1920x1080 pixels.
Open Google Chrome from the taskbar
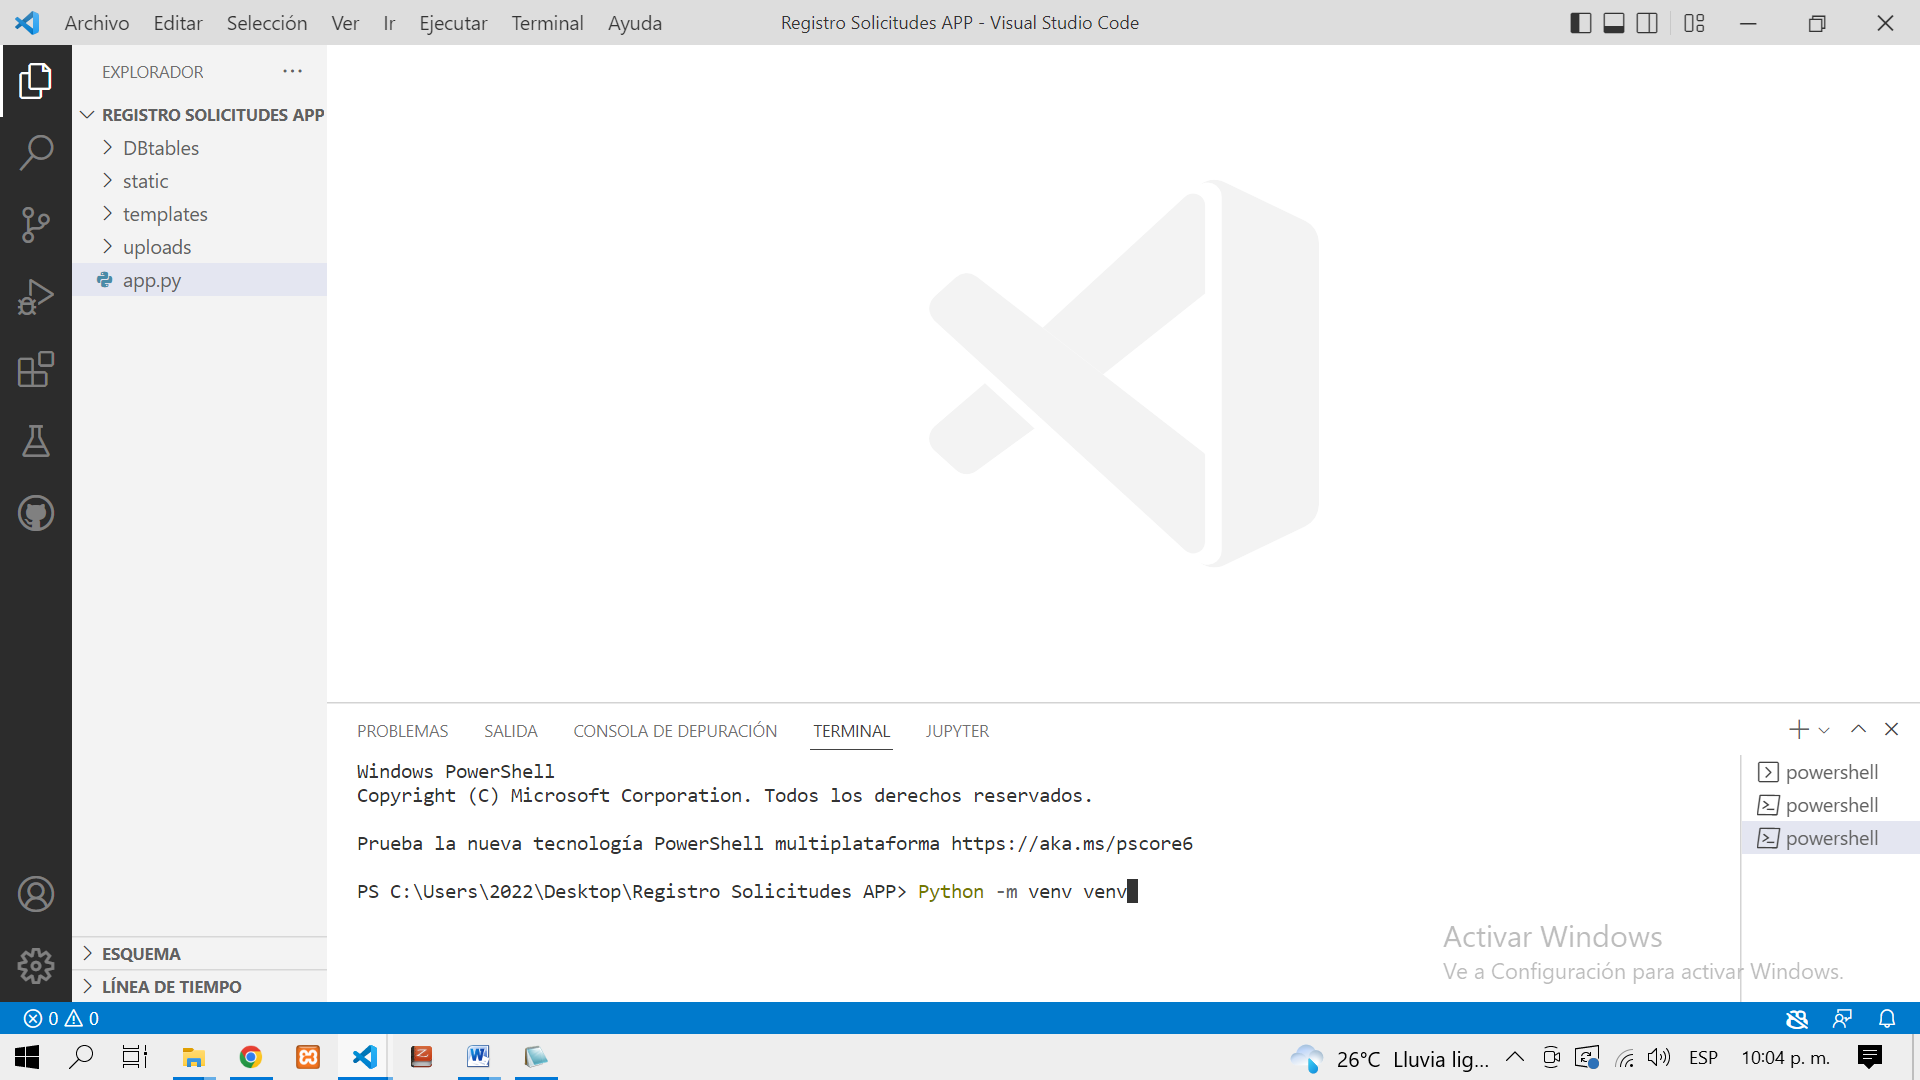[250, 1057]
